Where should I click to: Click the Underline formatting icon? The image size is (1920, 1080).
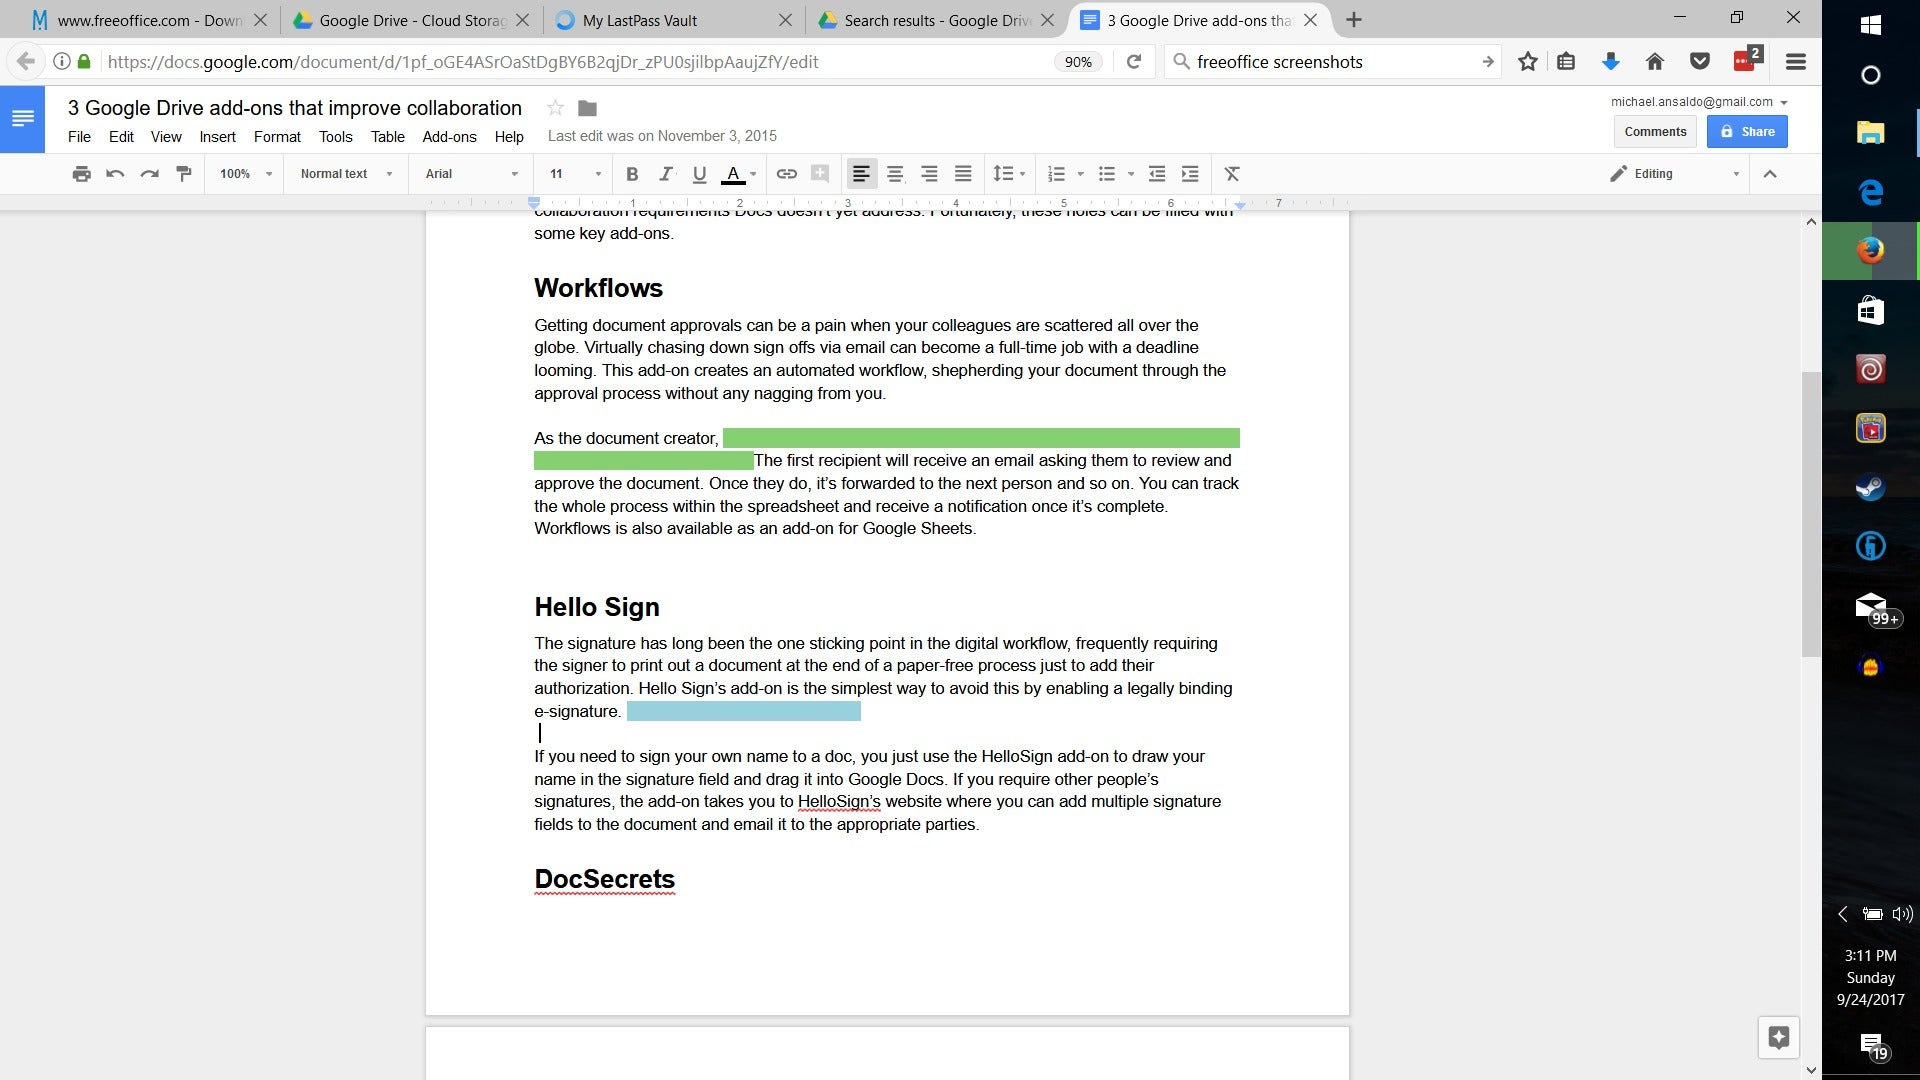tap(699, 173)
